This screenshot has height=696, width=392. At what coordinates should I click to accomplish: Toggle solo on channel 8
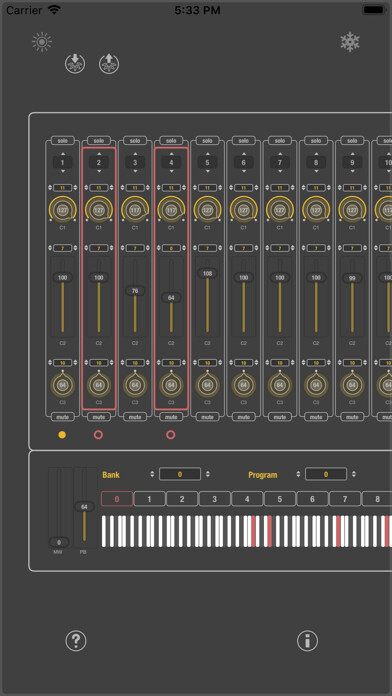pos(316,140)
